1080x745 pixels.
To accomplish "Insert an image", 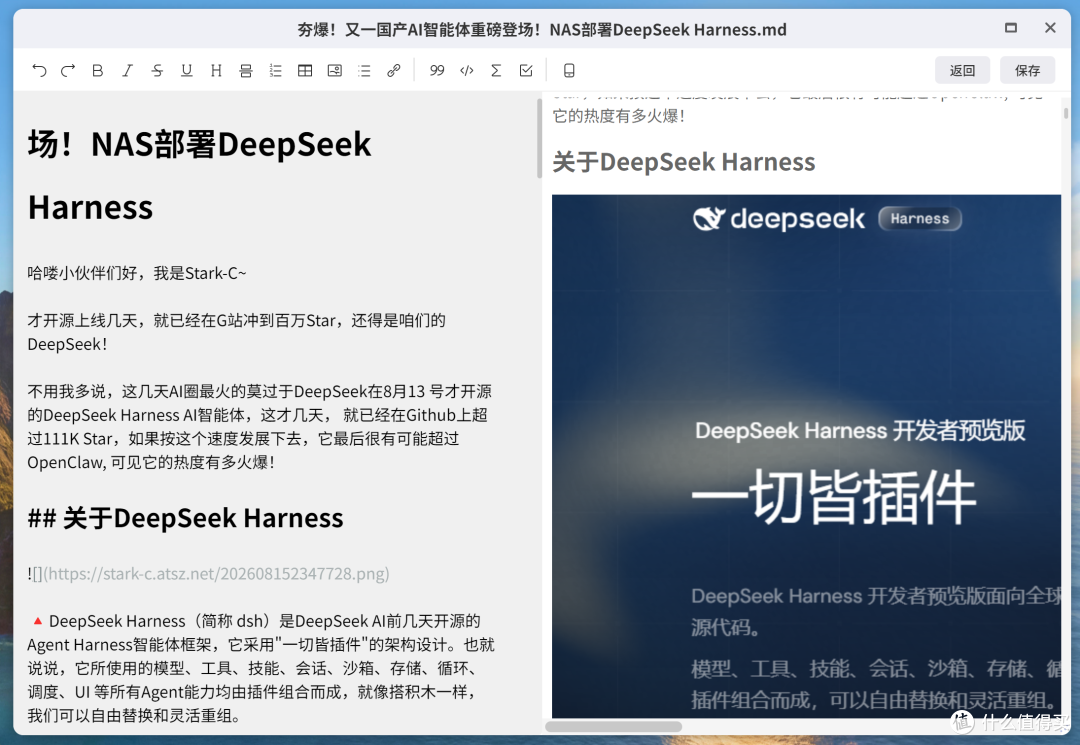I will [x=335, y=70].
